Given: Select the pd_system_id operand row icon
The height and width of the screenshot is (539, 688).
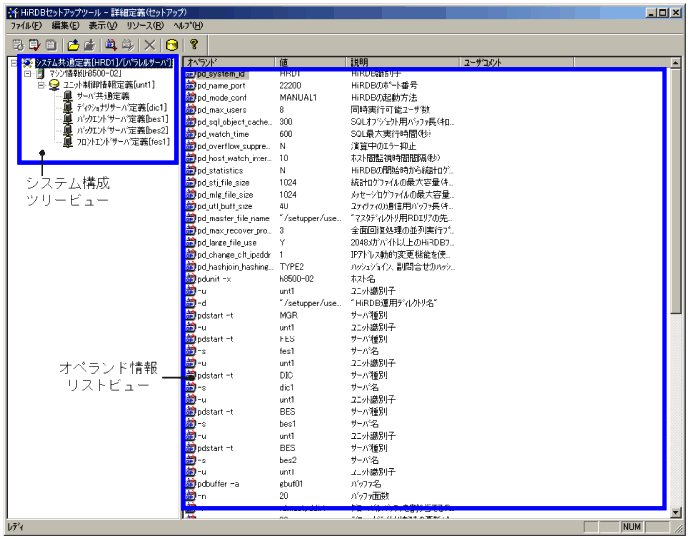Looking at the screenshot, I should [x=189, y=75].
